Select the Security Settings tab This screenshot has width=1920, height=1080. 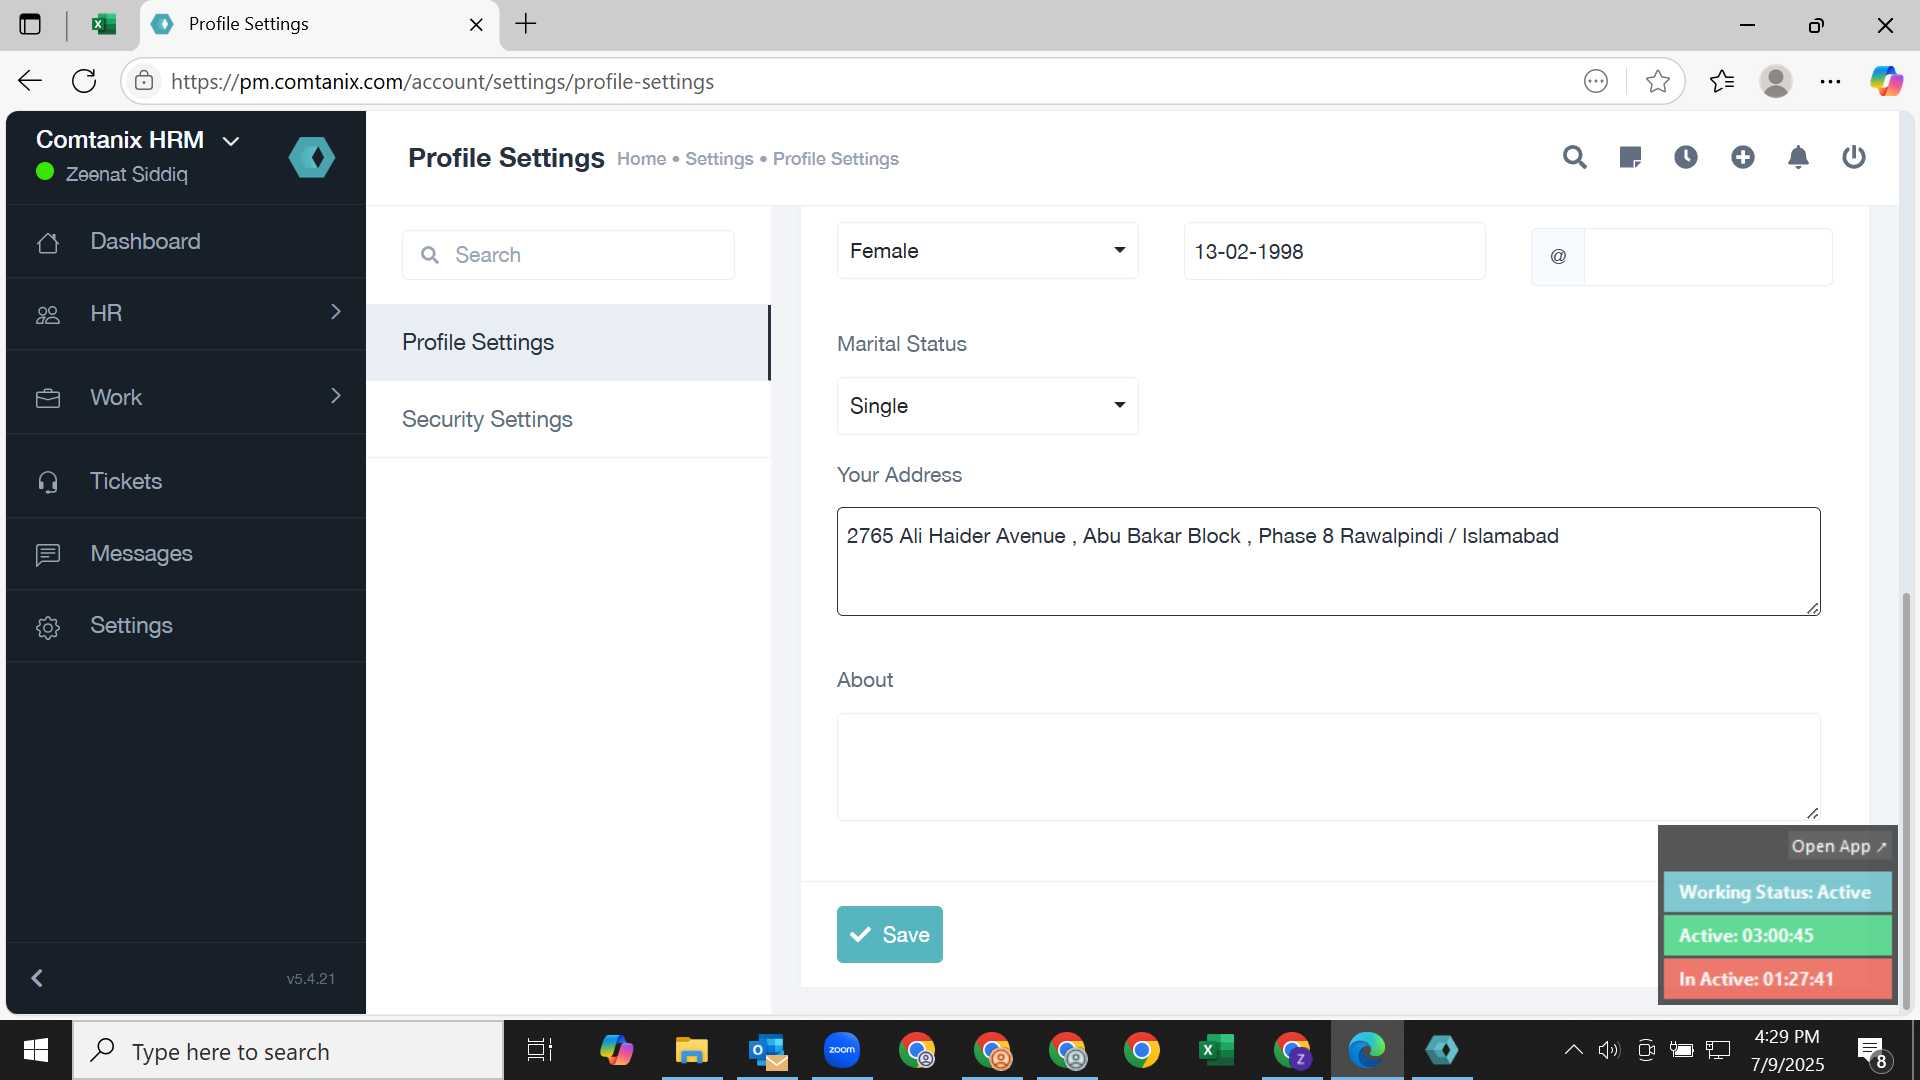pos(568,419)
